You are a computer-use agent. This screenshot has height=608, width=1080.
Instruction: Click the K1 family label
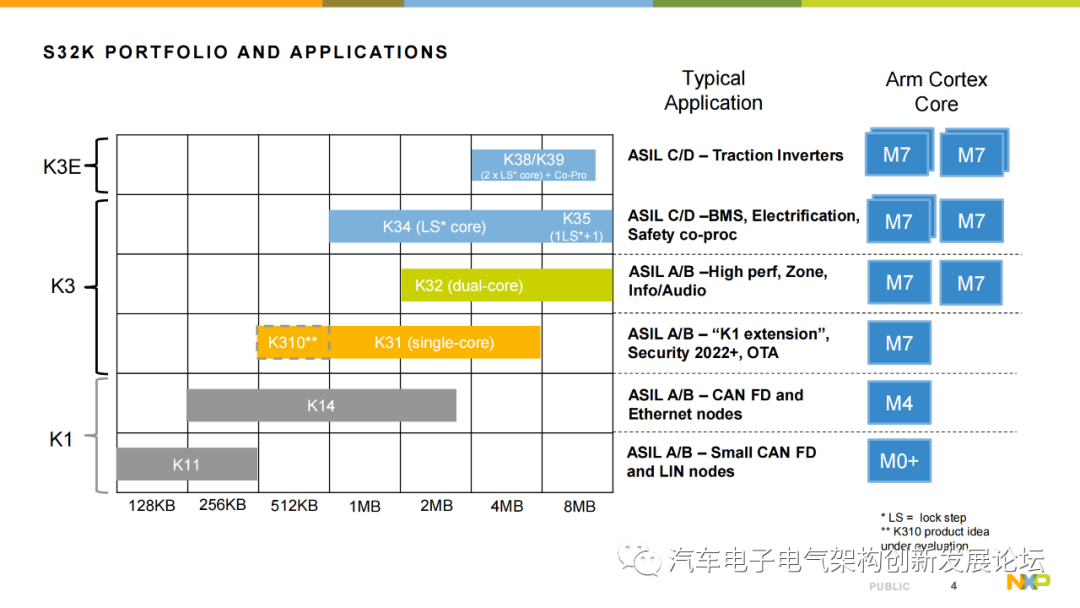point(61,439)
